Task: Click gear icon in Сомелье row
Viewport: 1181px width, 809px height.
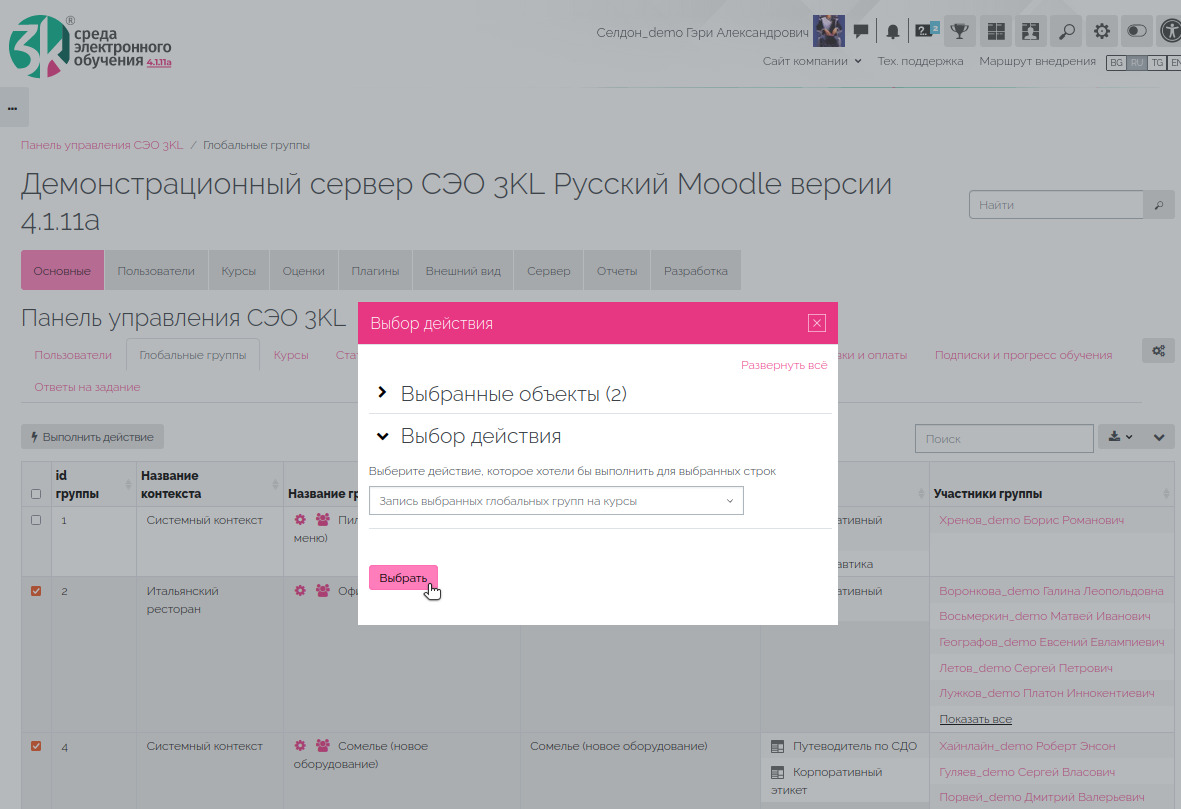Action: click(x=300, y=746)
